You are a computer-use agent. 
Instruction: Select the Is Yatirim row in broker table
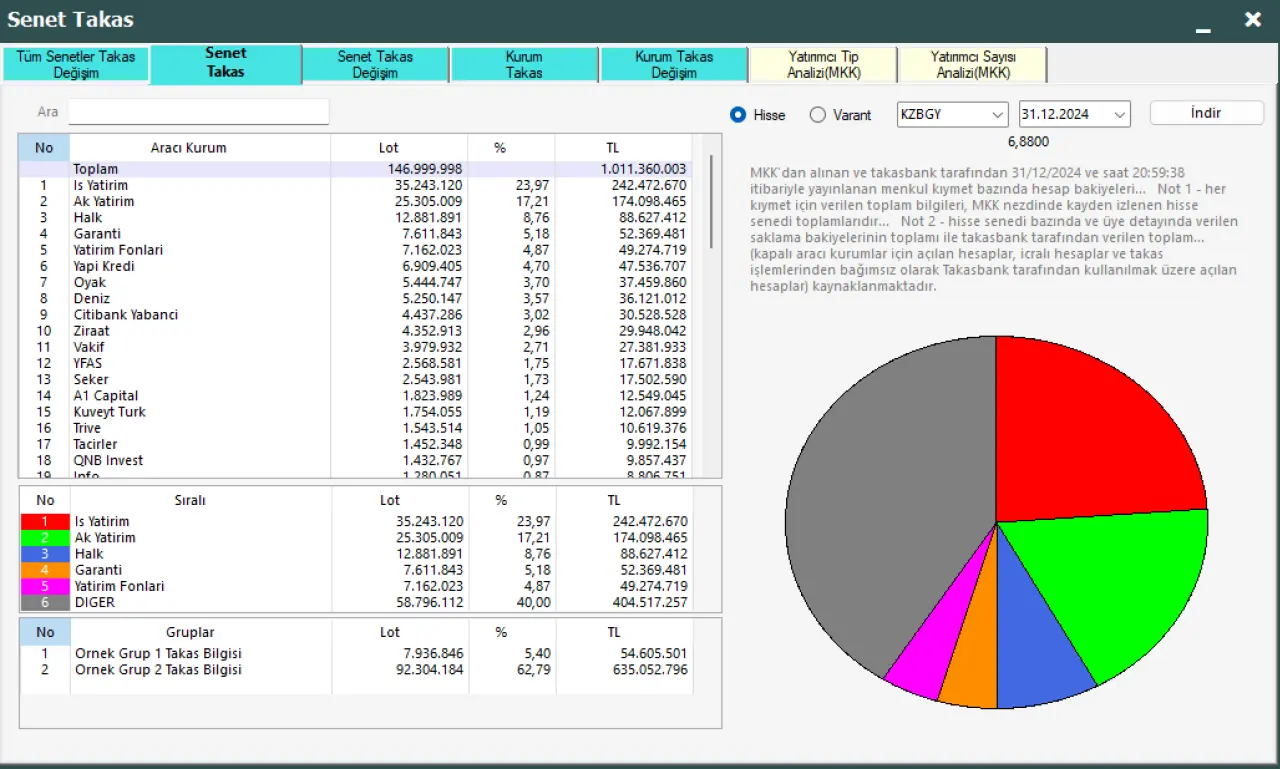tap(355, 185)
